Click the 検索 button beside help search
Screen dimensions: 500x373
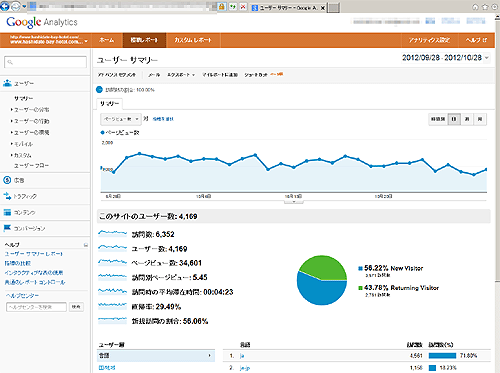pyautogui.click(x=76, y=307)
